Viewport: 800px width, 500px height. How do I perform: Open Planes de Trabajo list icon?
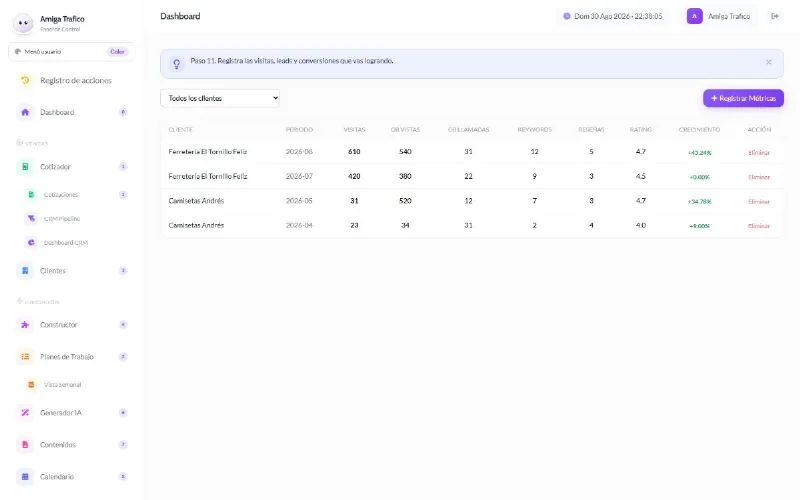(x=25, y=357)
